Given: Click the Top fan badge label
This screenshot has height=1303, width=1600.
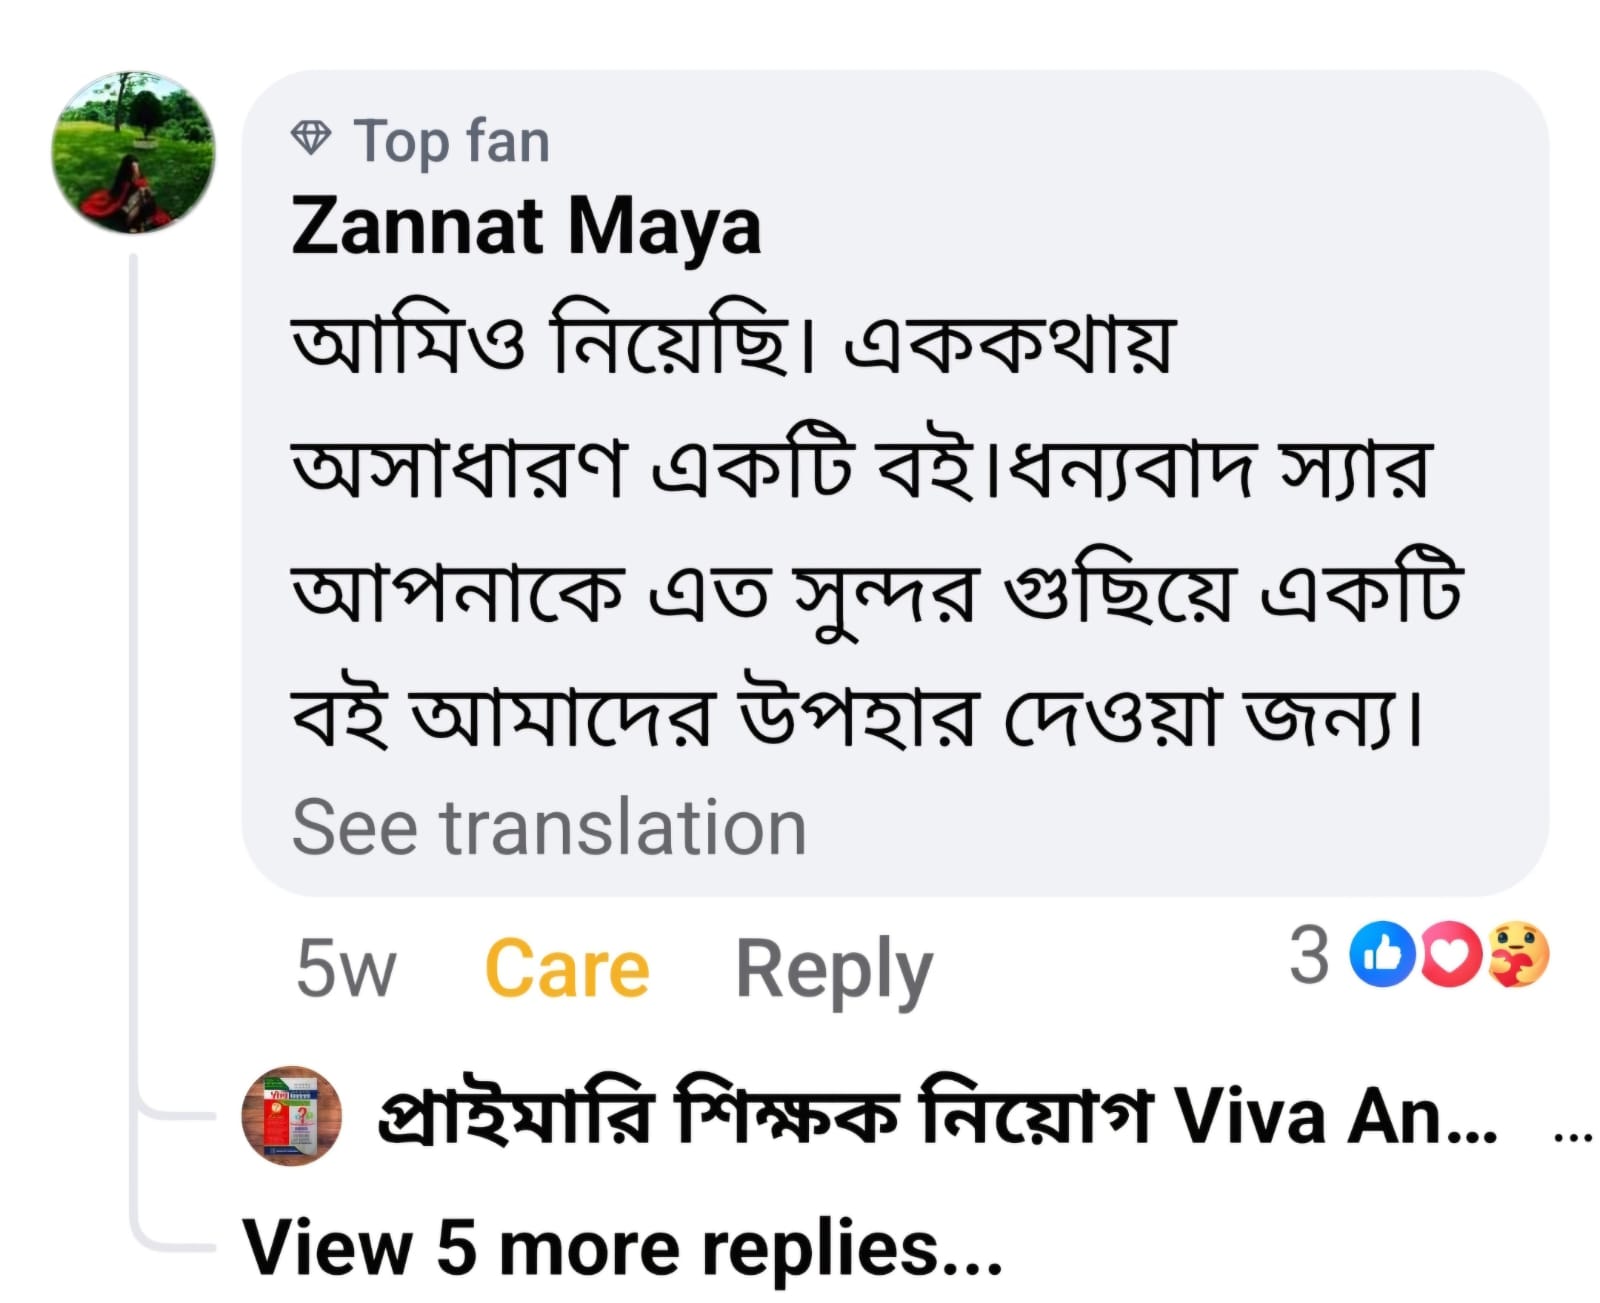Looking at the screenshot, I should click(x=451, y=140).
